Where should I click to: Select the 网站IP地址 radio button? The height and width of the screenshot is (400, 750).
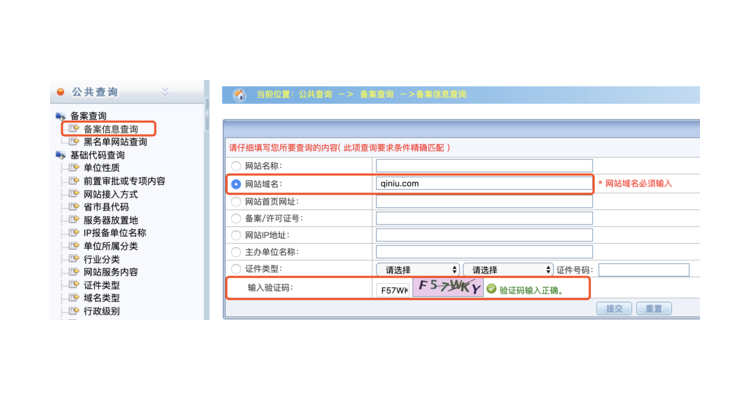point(236,235)
